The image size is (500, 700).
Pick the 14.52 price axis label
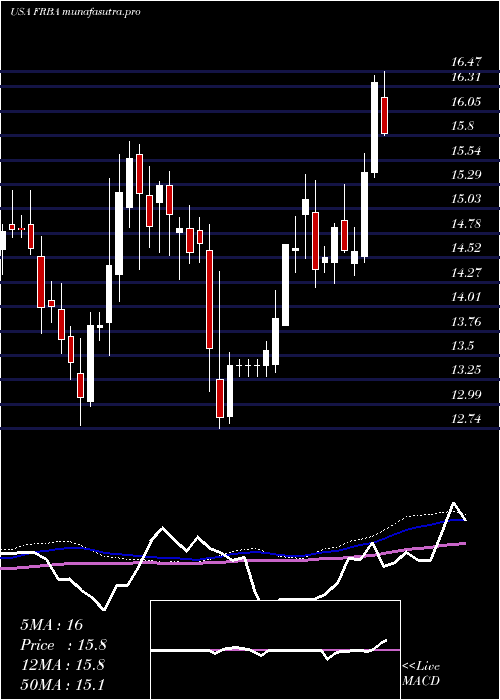pos(467,248)
